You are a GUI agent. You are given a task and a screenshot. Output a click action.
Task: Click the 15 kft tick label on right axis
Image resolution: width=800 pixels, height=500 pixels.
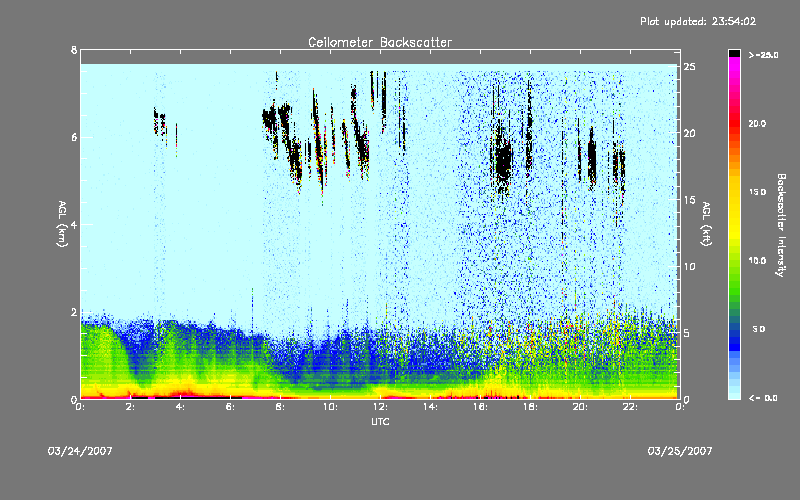[x=689, y=200]
